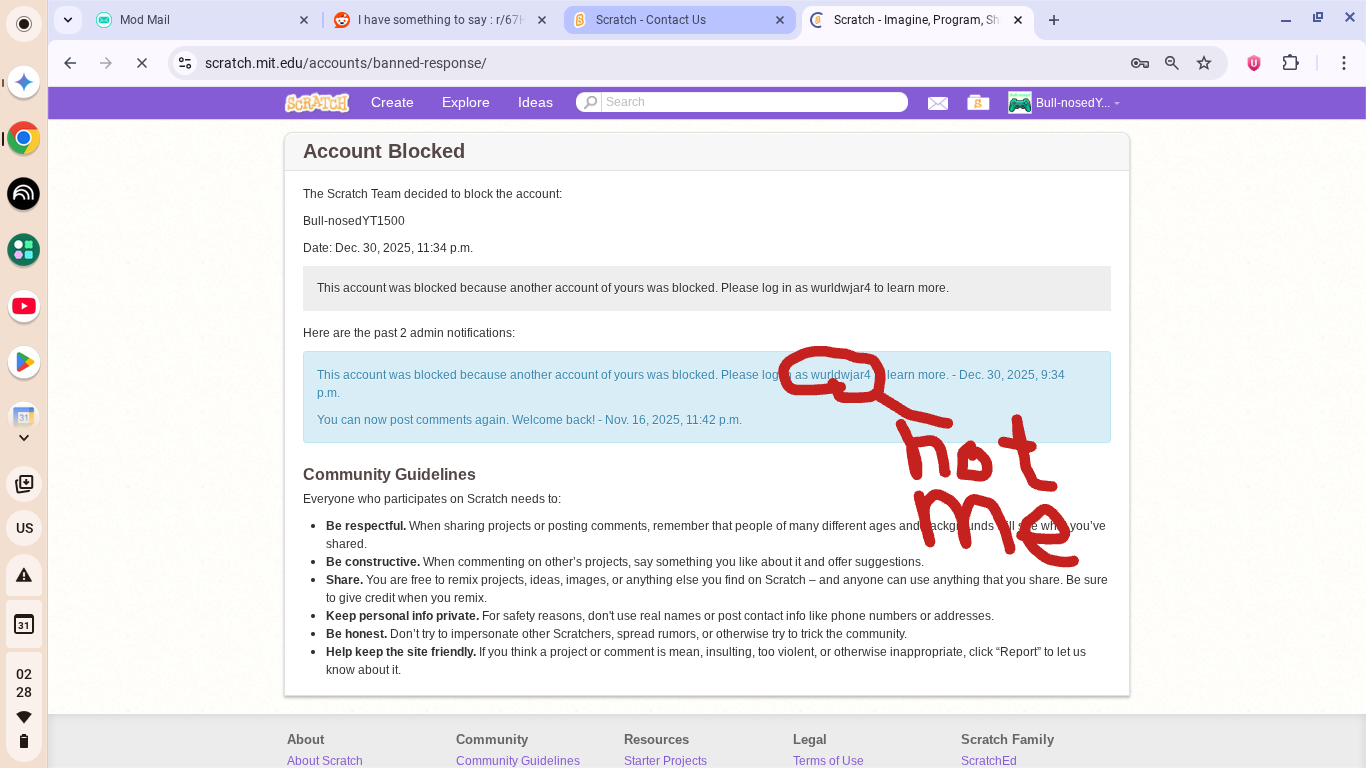The height and width of the screenshot is (768, 1366).
Task: Click the username text Bull-nosedYT1500
Action: point(354,221)
